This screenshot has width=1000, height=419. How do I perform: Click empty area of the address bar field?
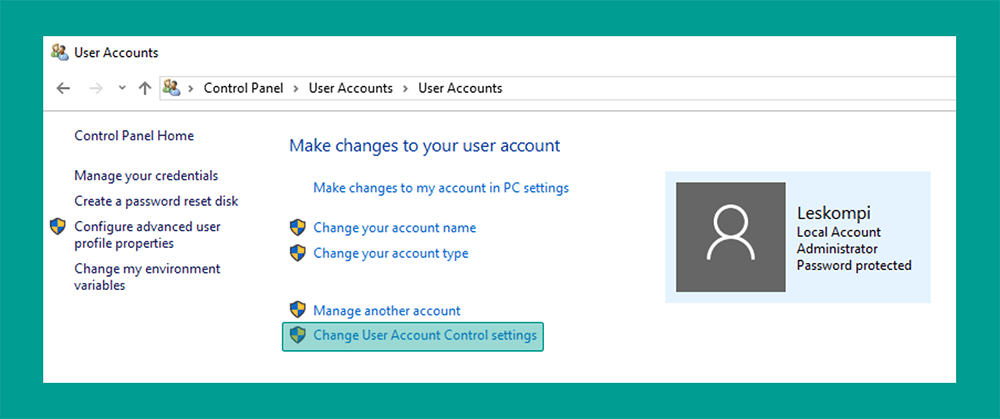(727, 88)
